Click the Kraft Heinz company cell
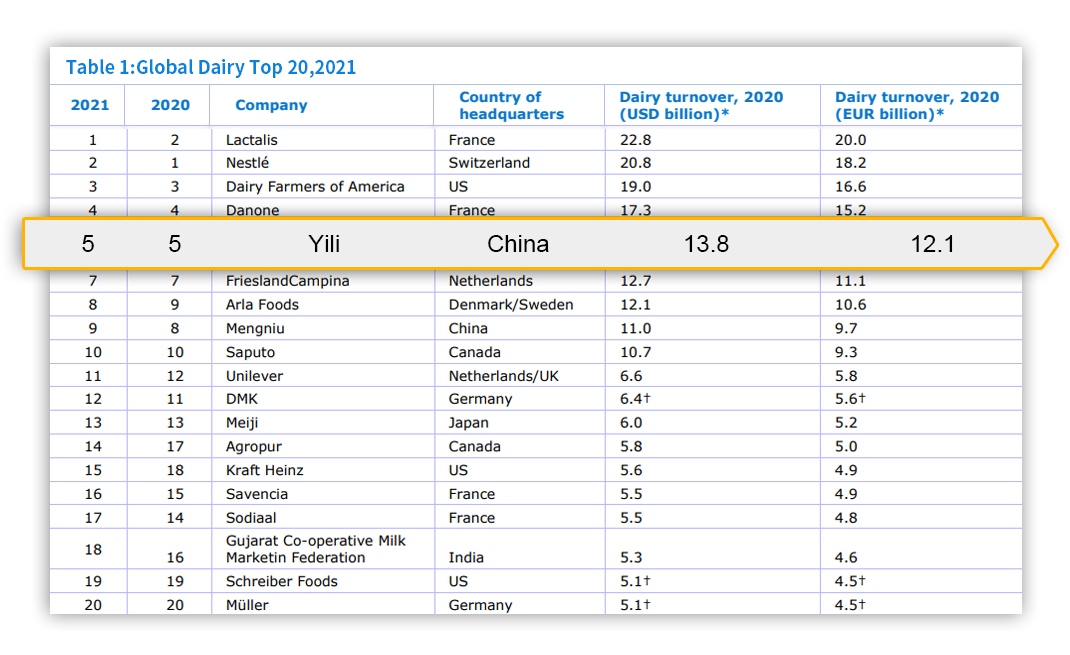Image resolution: width=1070 pixels, height=655 pixels. 264,470
